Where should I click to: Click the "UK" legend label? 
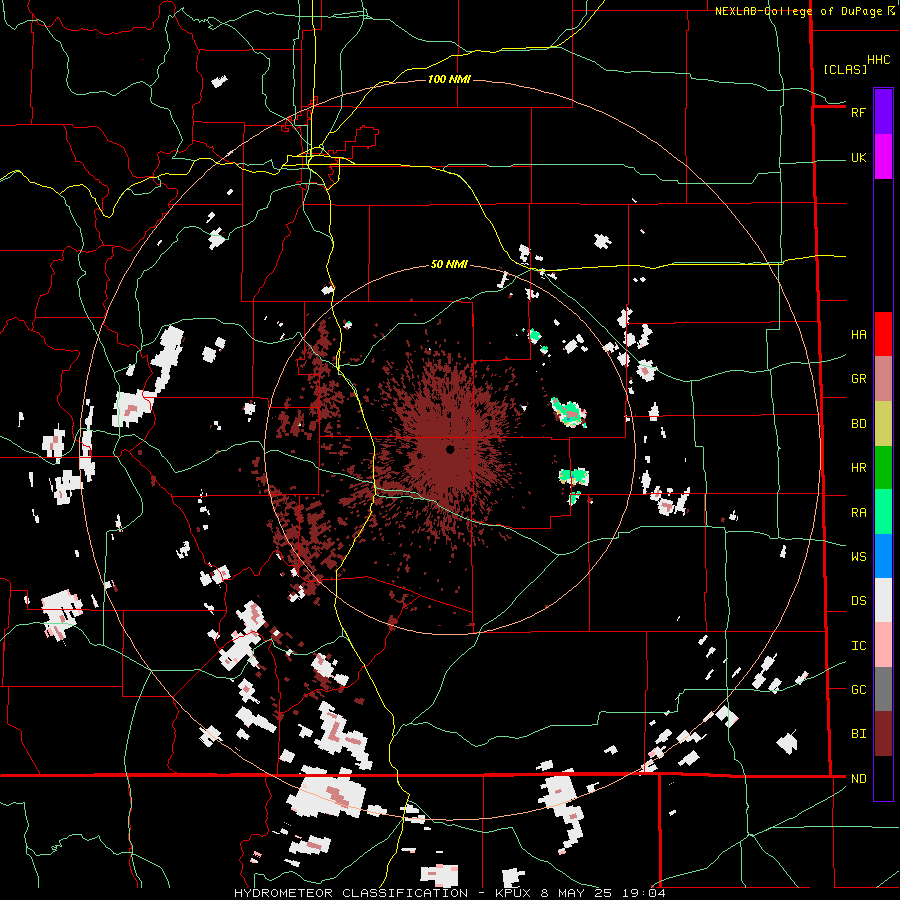click(858, 158)
